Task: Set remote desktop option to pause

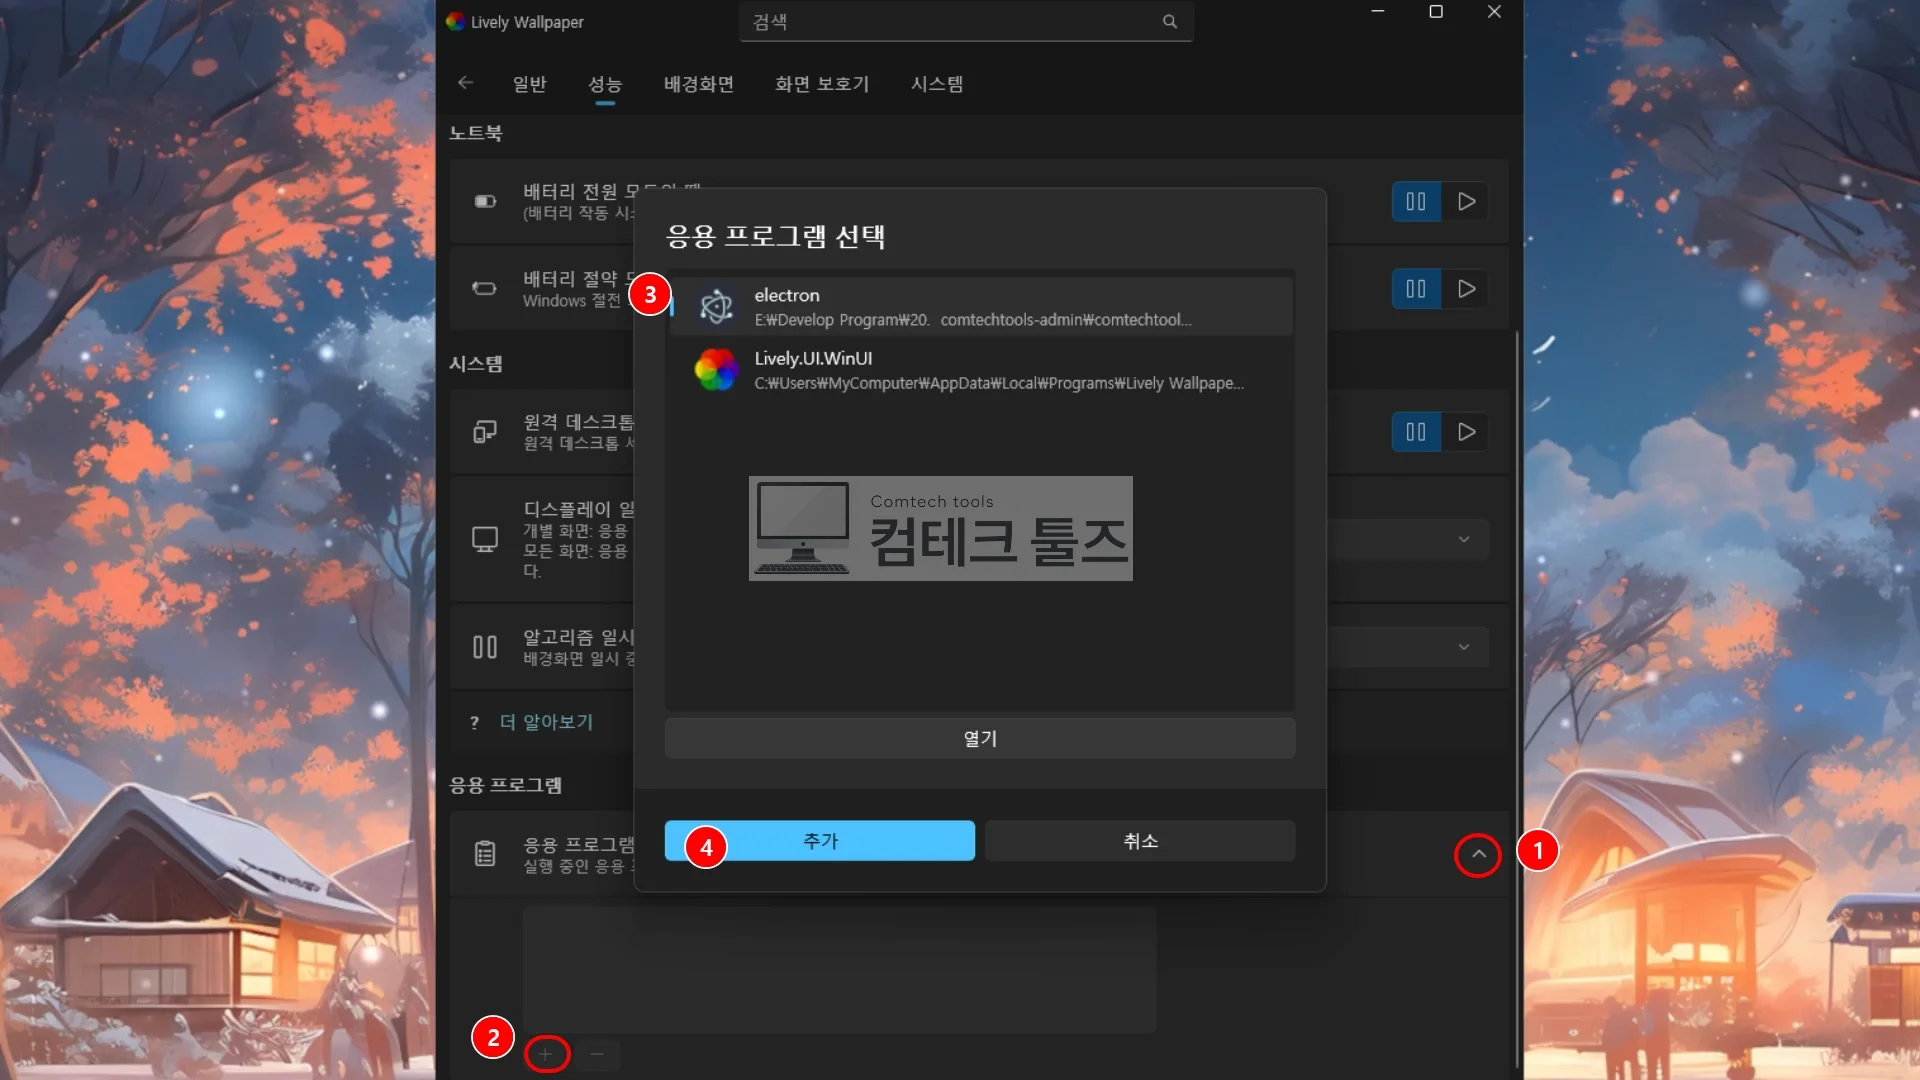Action: [x=1416, y=432]
